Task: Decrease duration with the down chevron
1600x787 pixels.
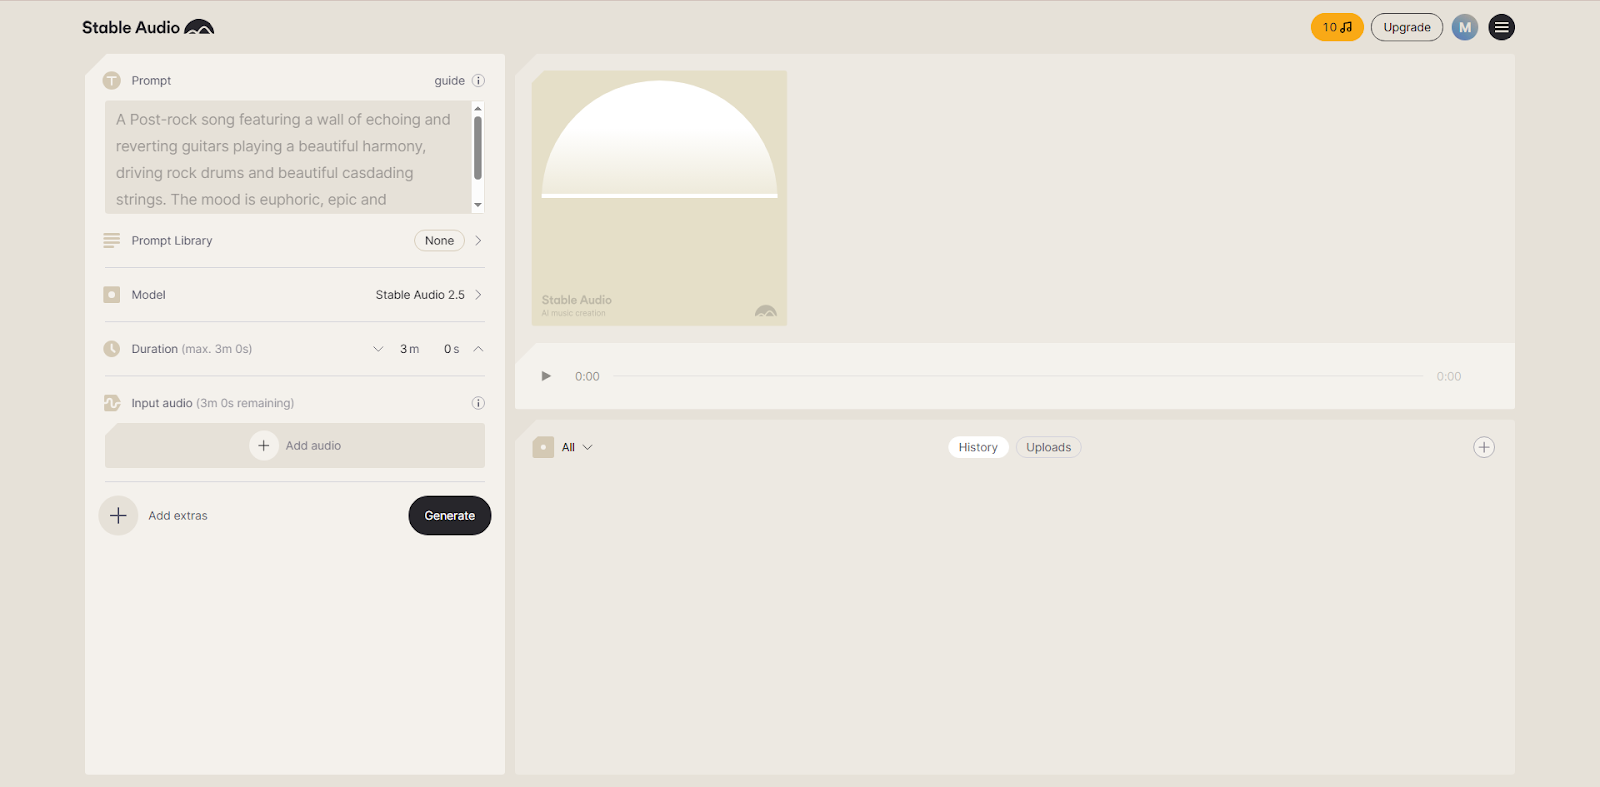Action: point(378,349)
